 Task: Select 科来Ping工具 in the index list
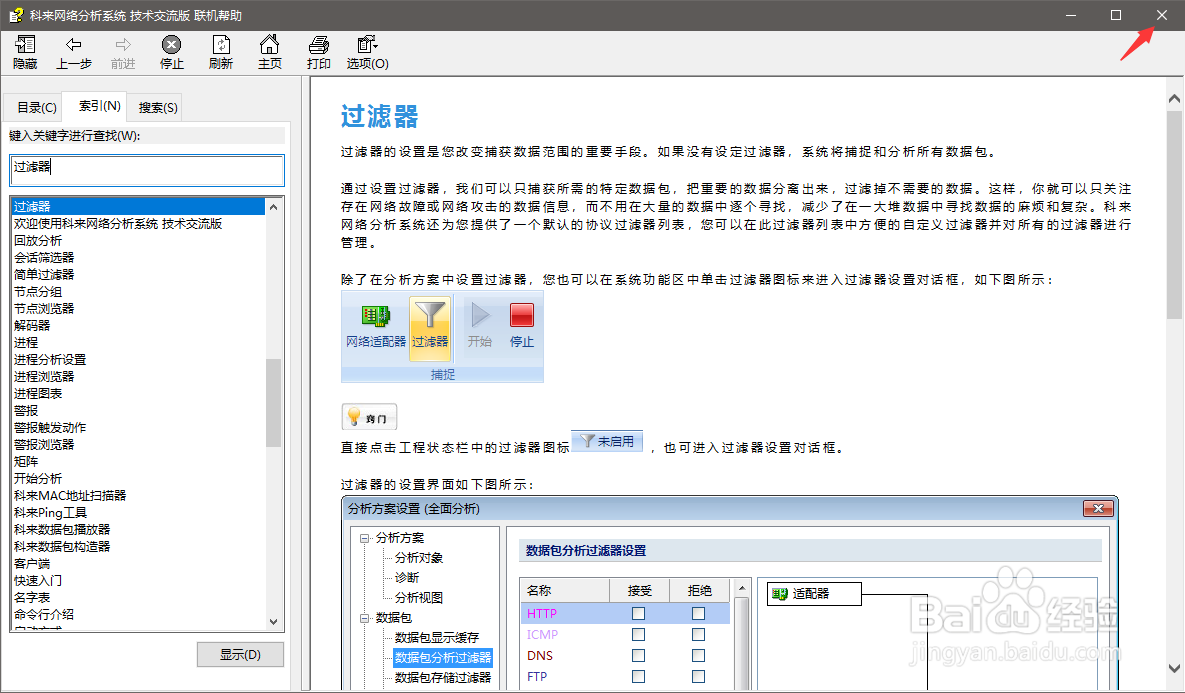click(50, 512)
